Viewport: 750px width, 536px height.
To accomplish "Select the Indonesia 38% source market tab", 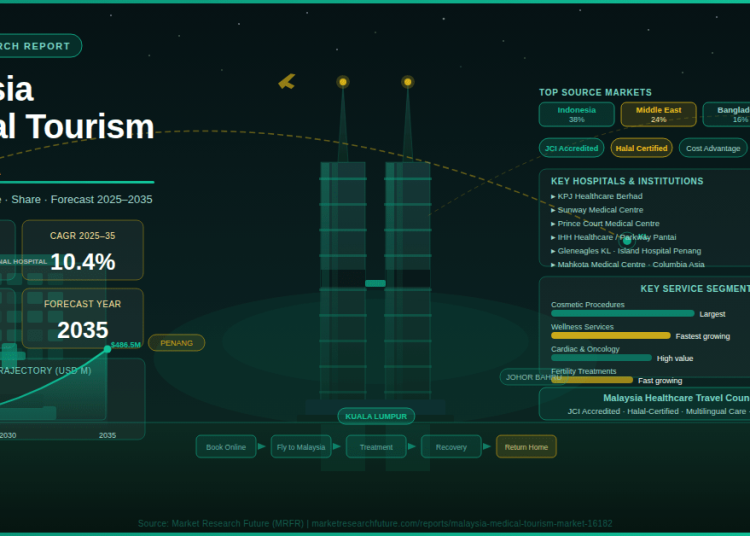I will click(576, 114).
